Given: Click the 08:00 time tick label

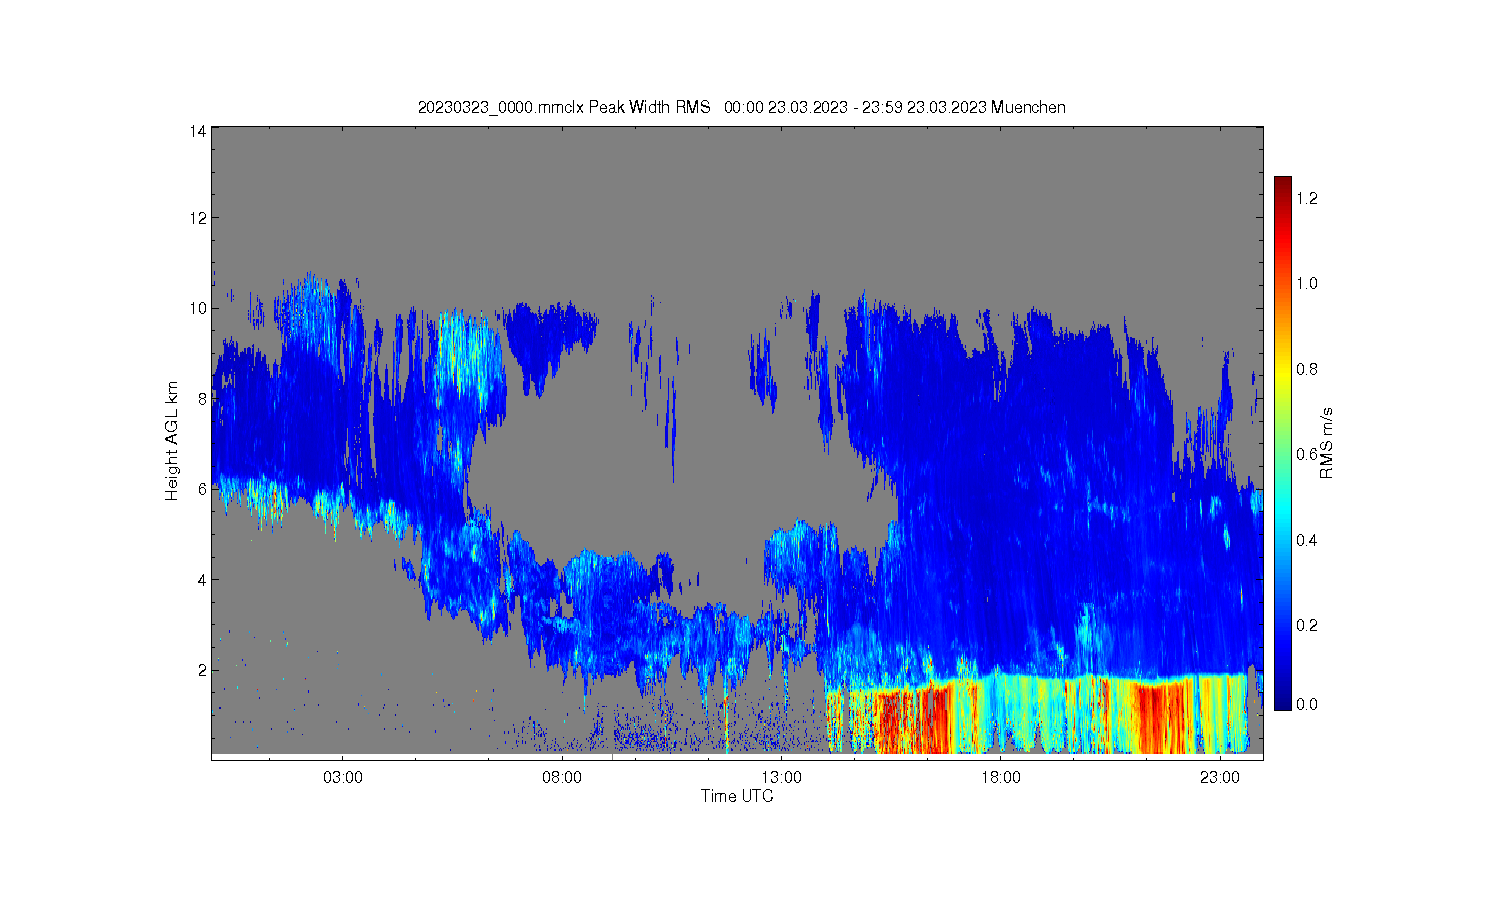Looking at the screenshot, I should 562,777.
